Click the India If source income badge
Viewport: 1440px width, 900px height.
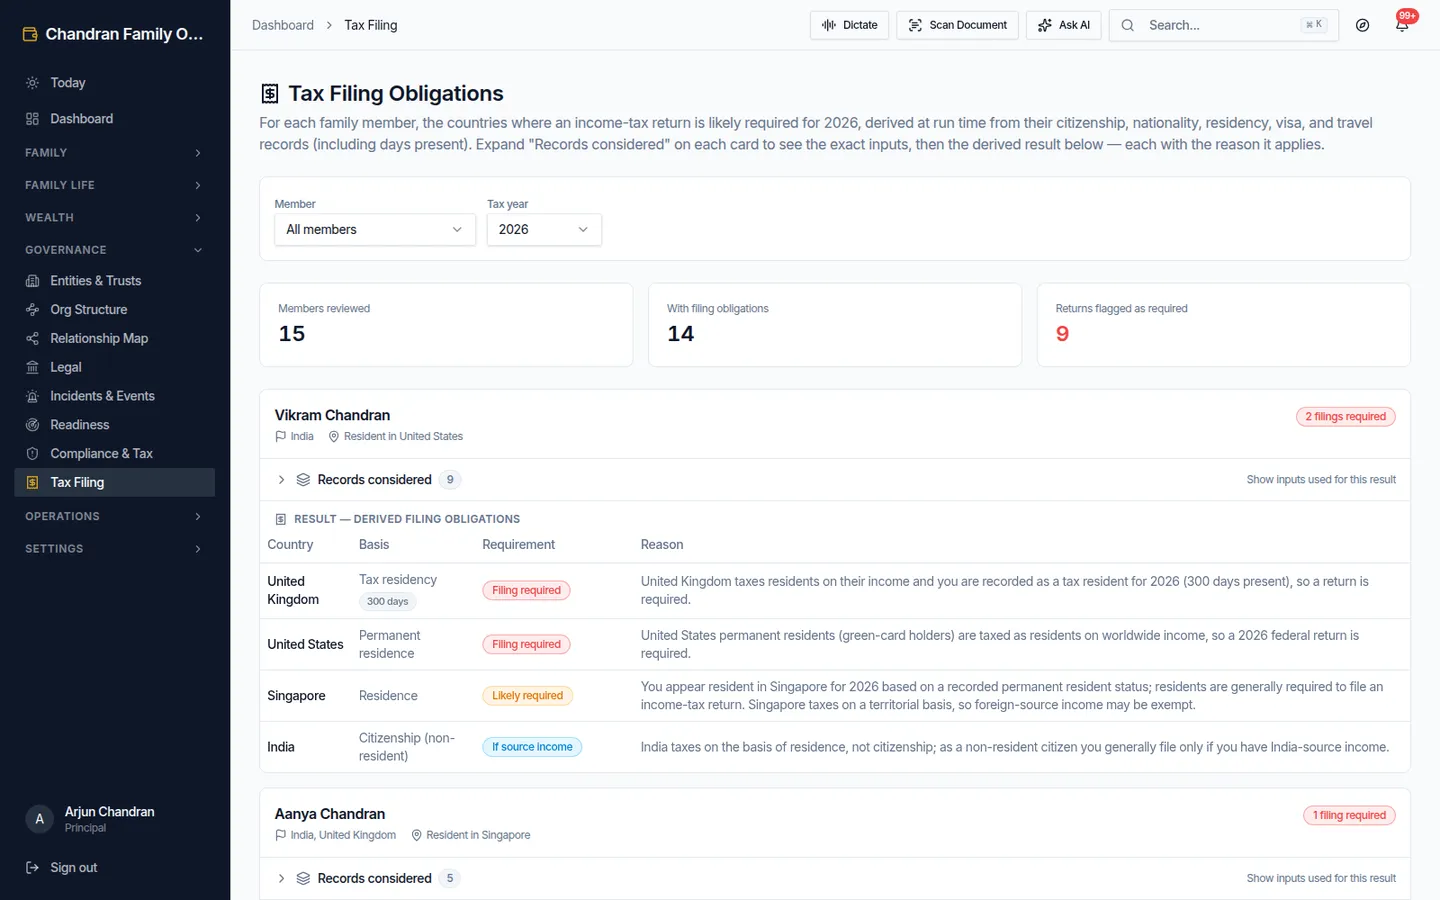(x=532, y=747)
